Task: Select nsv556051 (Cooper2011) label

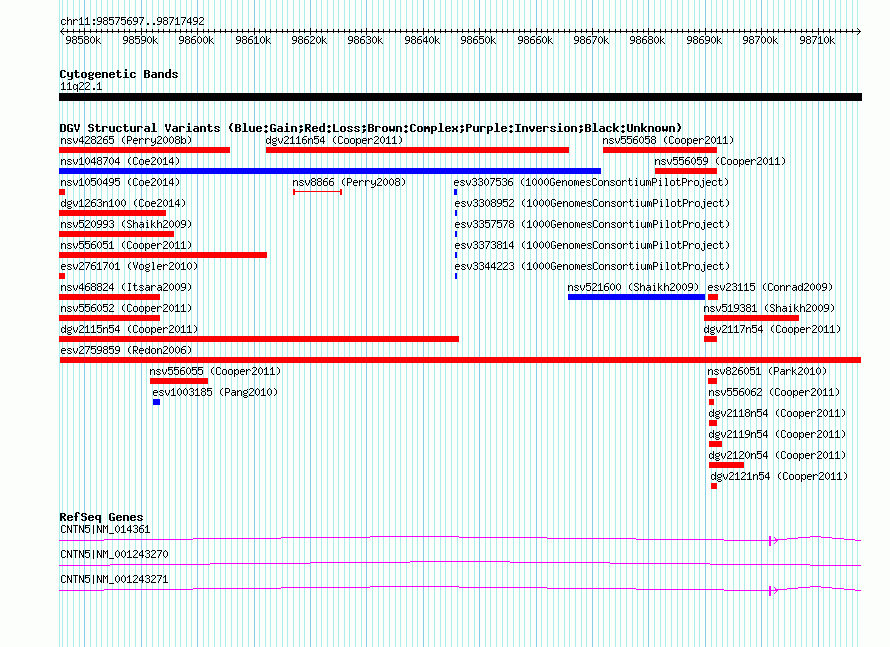Action: coord(126,245)
